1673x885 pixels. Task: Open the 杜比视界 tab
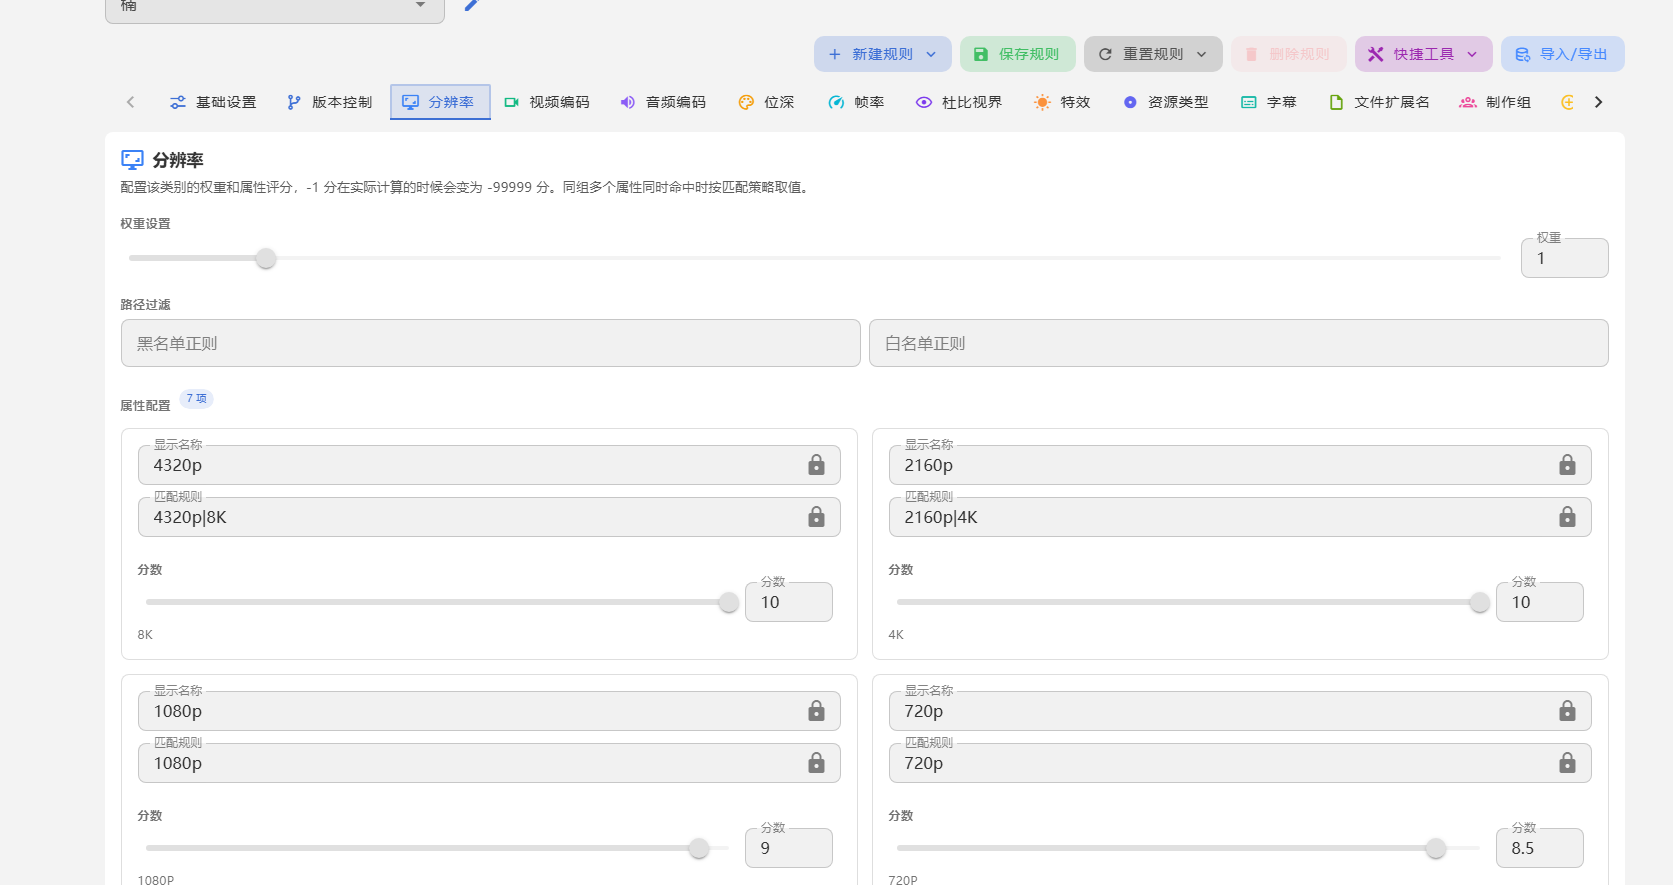pos(959,102)
